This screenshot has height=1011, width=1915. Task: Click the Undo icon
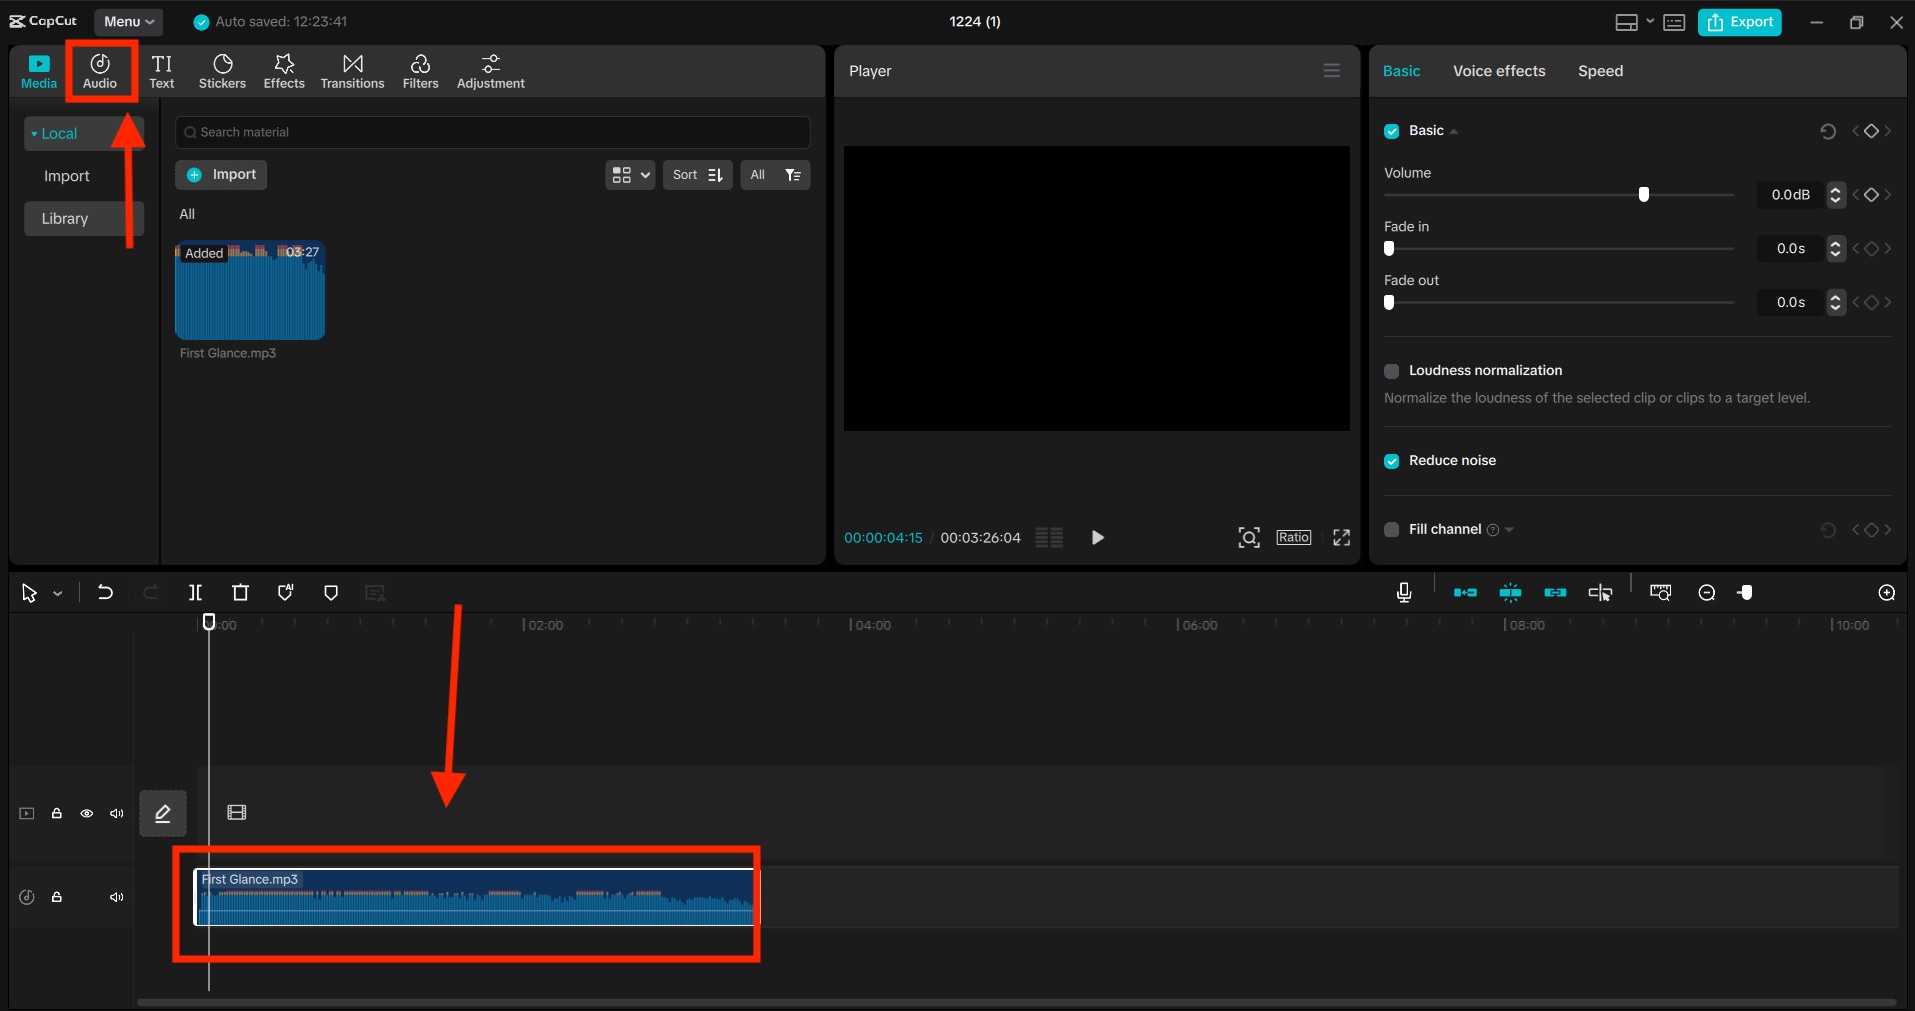[x=104, y=592]
